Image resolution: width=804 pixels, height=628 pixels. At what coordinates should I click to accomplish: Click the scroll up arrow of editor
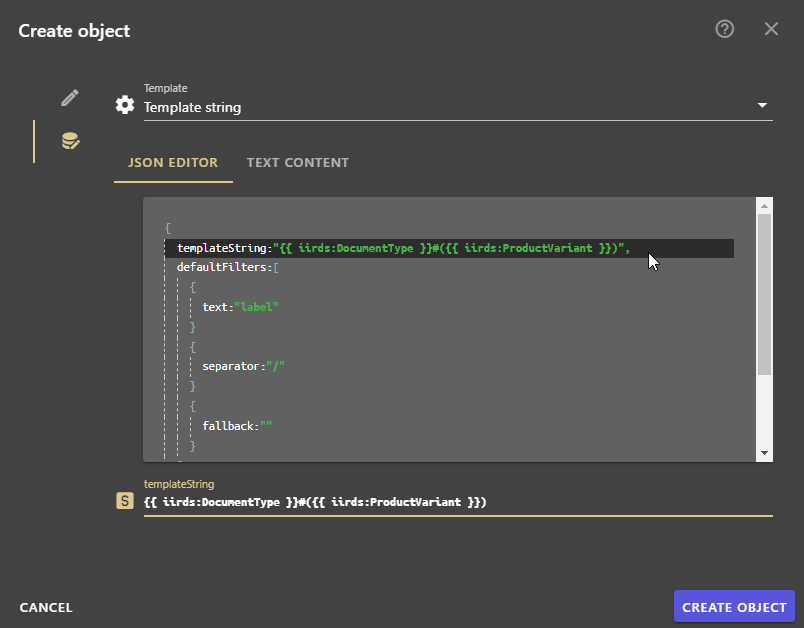tap(764, 206)
